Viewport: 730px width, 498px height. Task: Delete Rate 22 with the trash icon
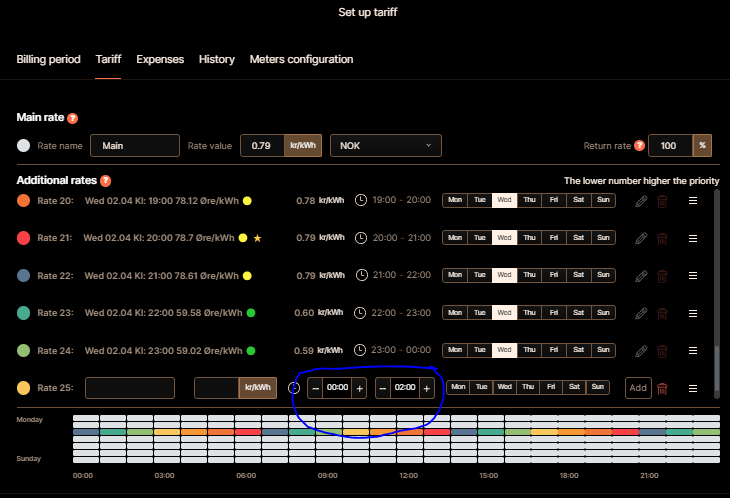[662, 276]
